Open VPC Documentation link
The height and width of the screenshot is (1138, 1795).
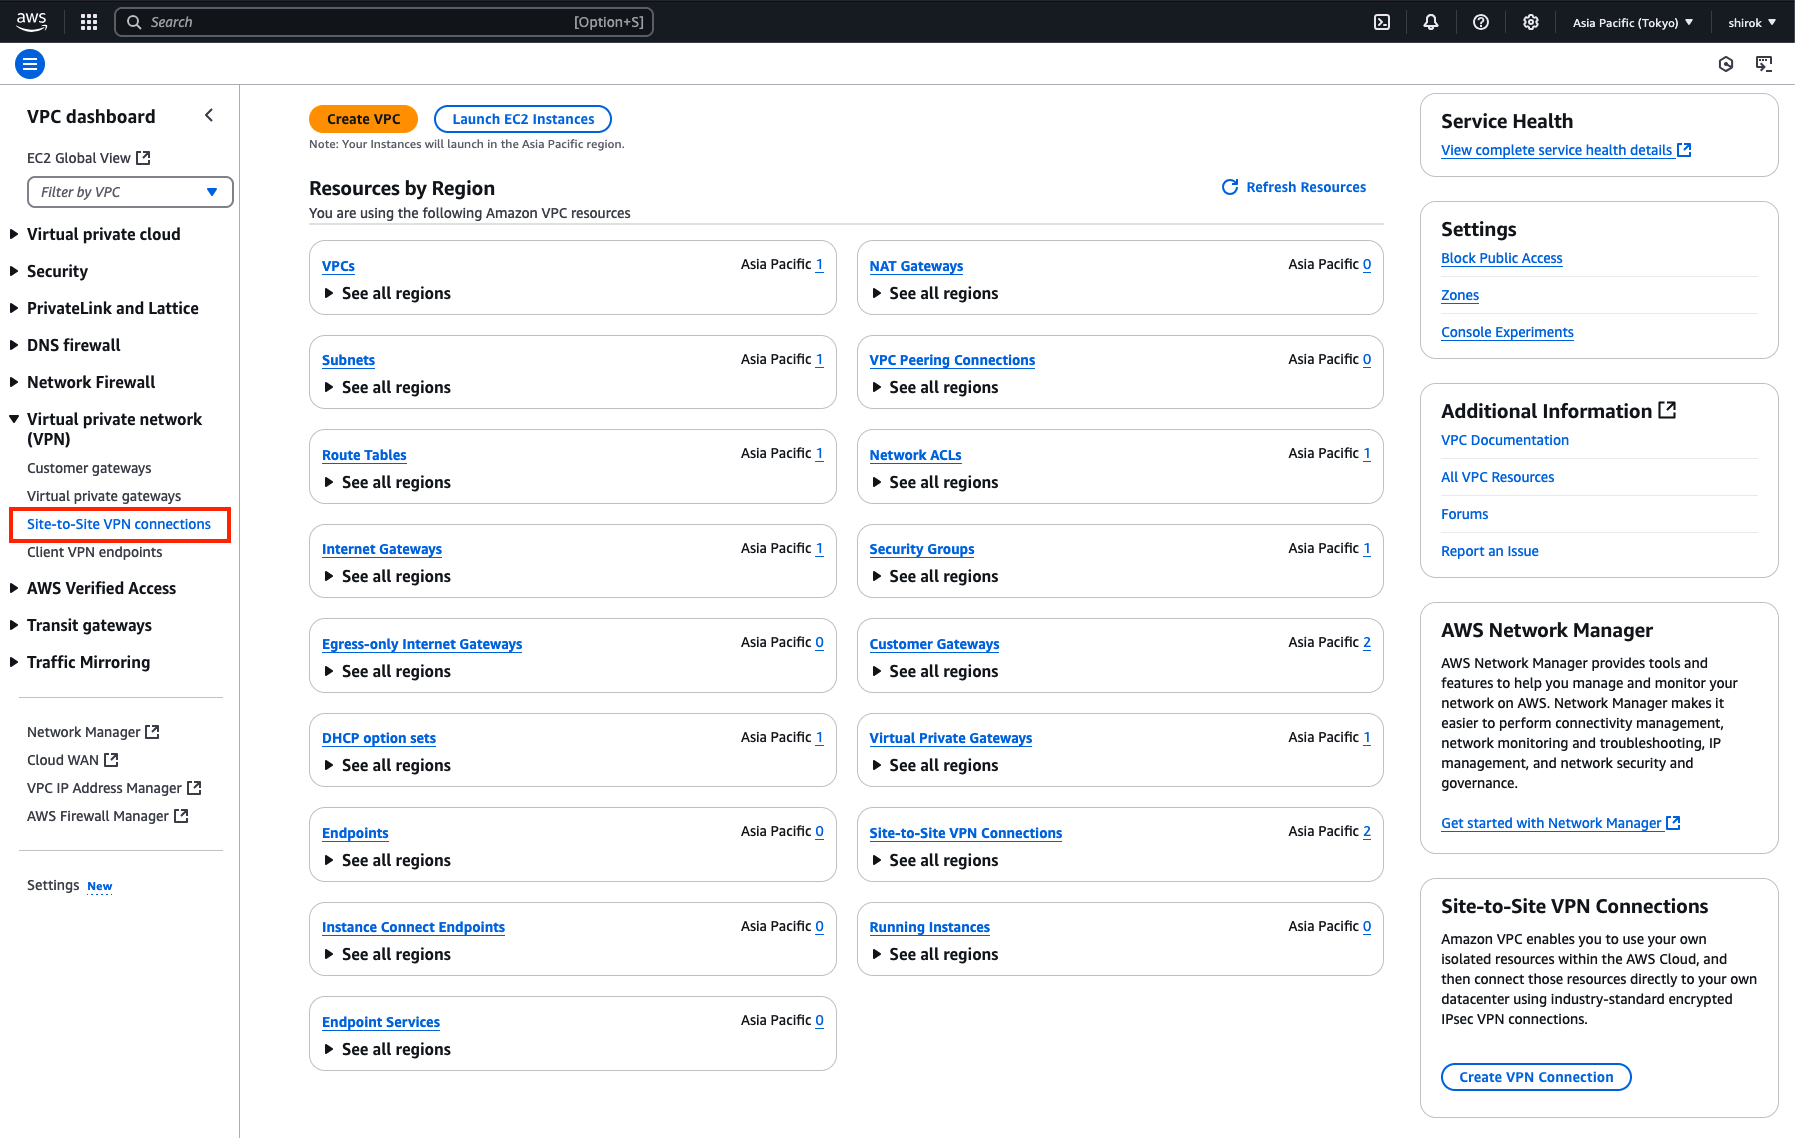point(1505,440)
